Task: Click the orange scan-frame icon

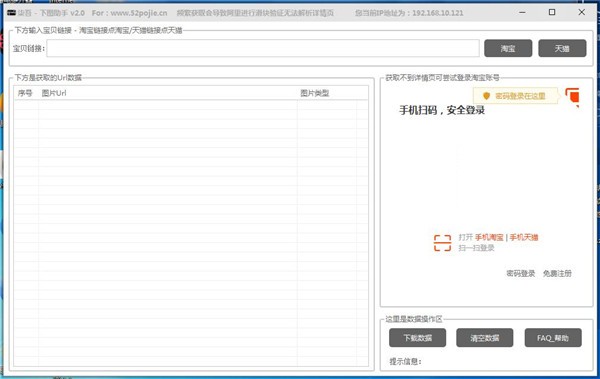Action: pyautogui.click(x=442, y=243)
